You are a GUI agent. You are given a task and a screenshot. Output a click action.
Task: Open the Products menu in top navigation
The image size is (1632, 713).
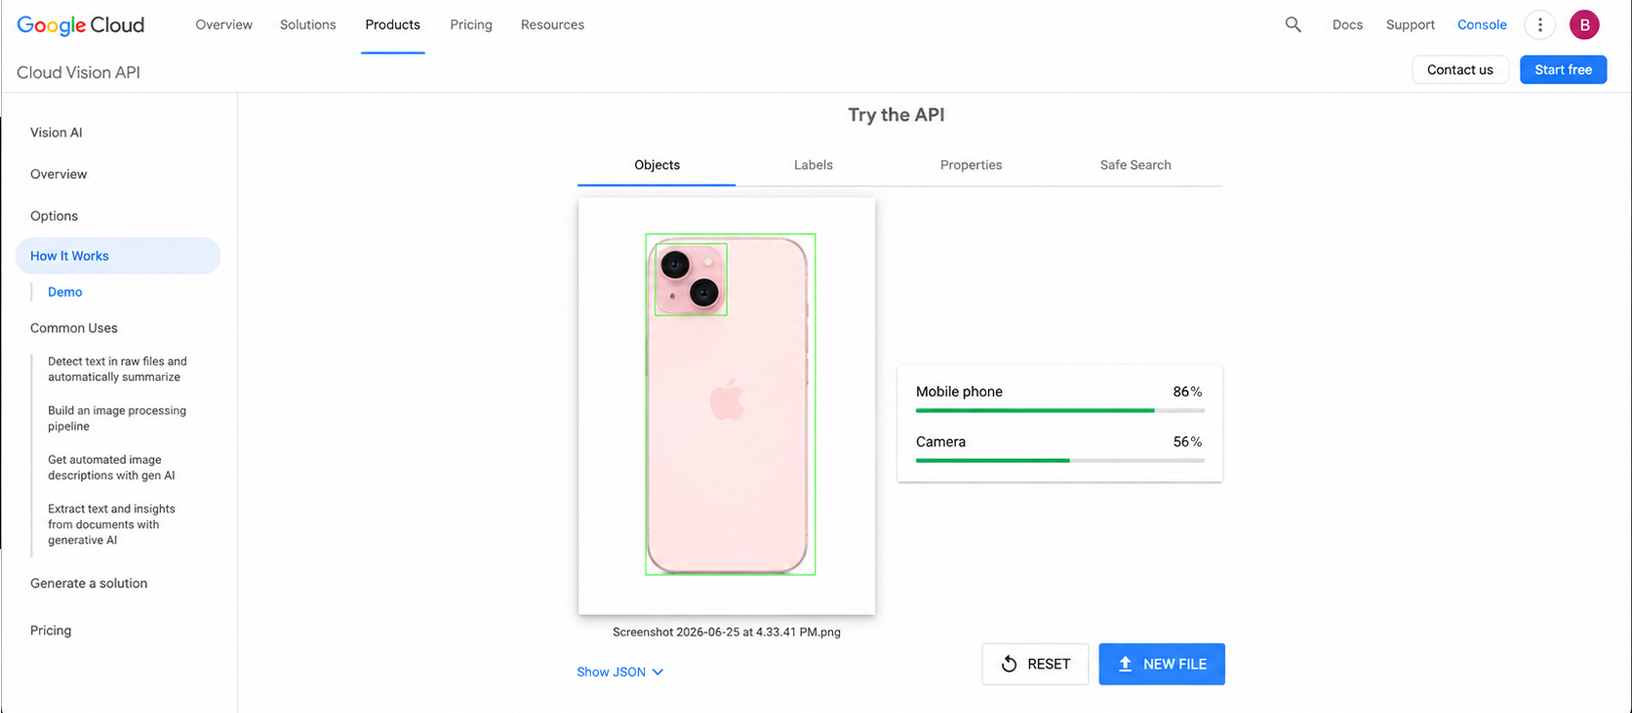pyautogui.click(x=392, y=25)
